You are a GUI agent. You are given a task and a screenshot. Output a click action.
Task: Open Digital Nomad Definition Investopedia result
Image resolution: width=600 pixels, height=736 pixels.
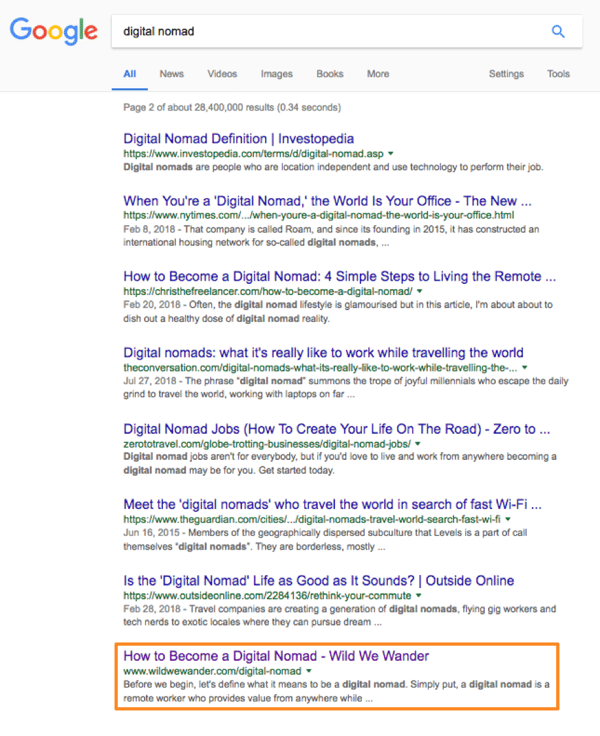click(x=238, y=139)
